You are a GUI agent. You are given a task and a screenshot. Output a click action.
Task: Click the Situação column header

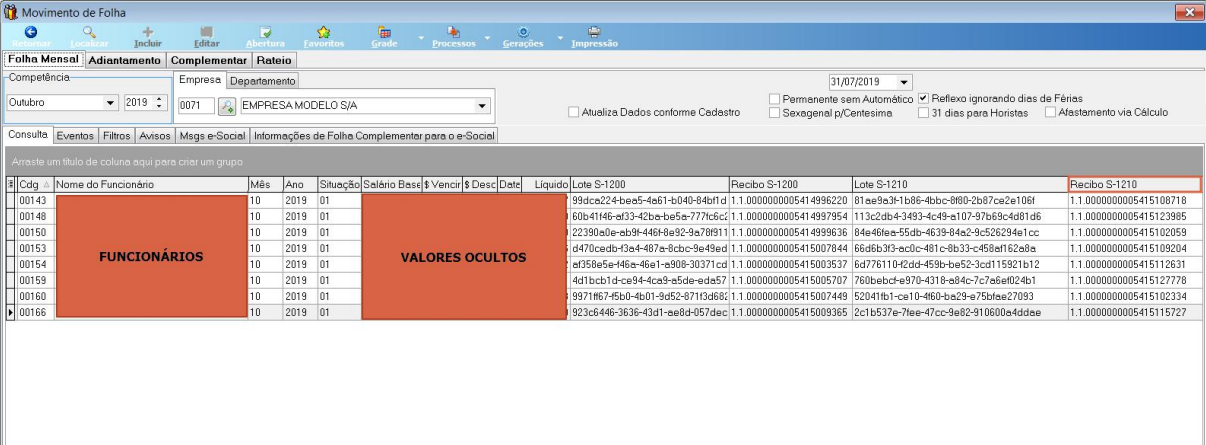339,185
